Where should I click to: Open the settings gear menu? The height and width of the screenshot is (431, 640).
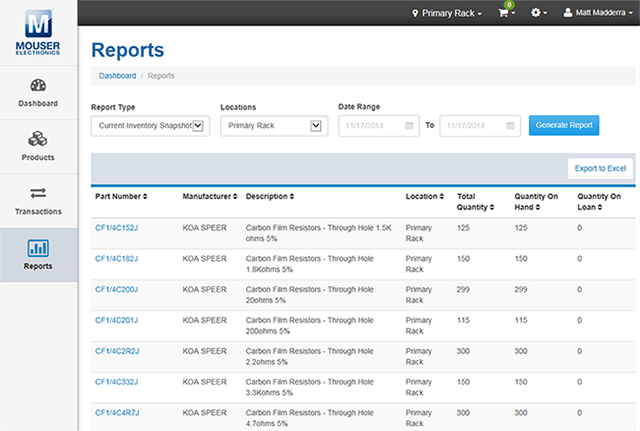click(x=538, y=14)
